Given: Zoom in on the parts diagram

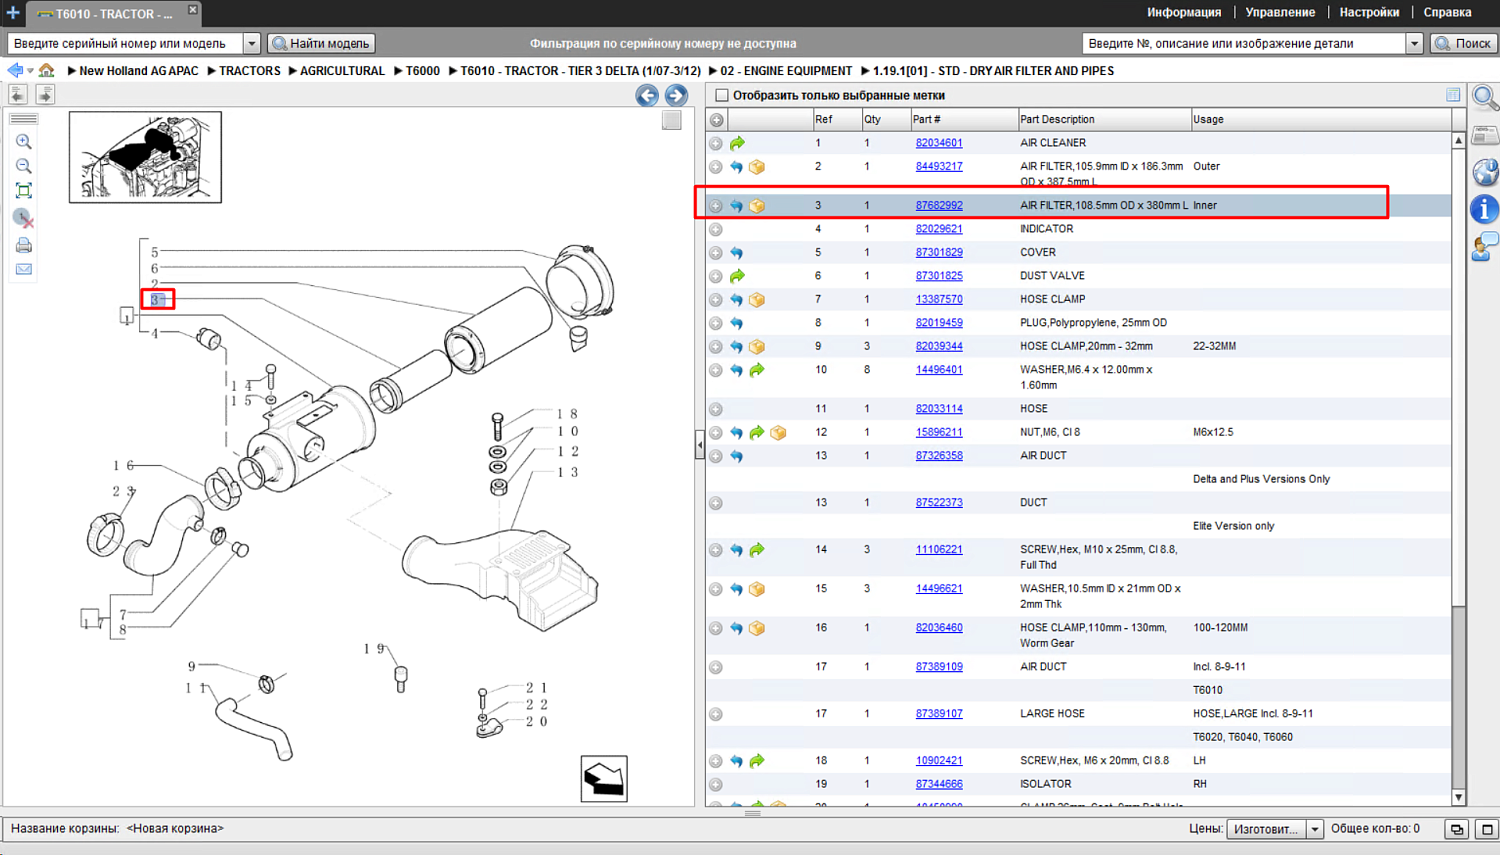Looking at the screenshot, I should pos(24,142).
